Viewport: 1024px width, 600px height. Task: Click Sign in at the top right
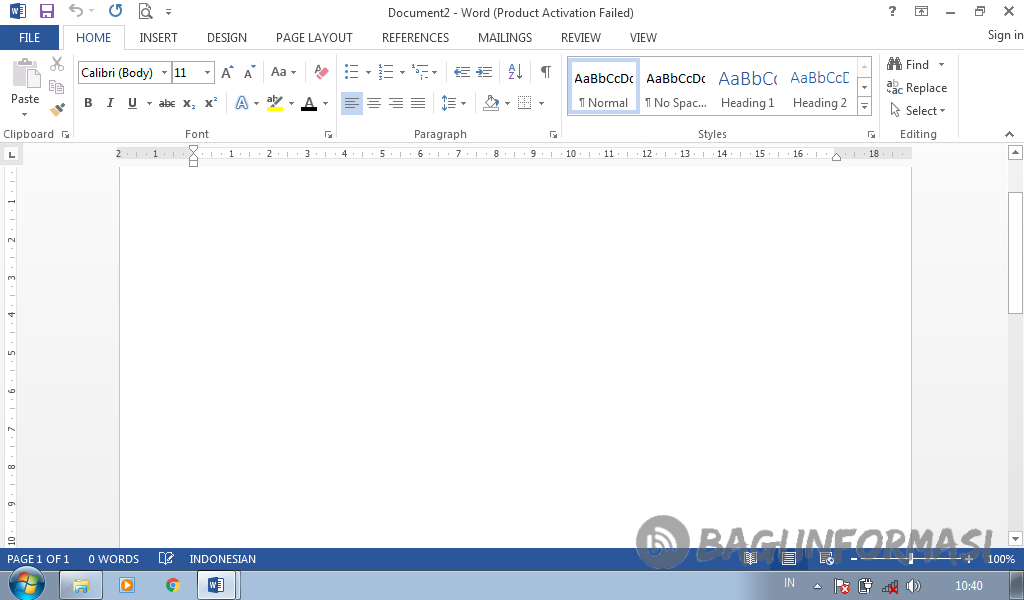click(1003, 34)
